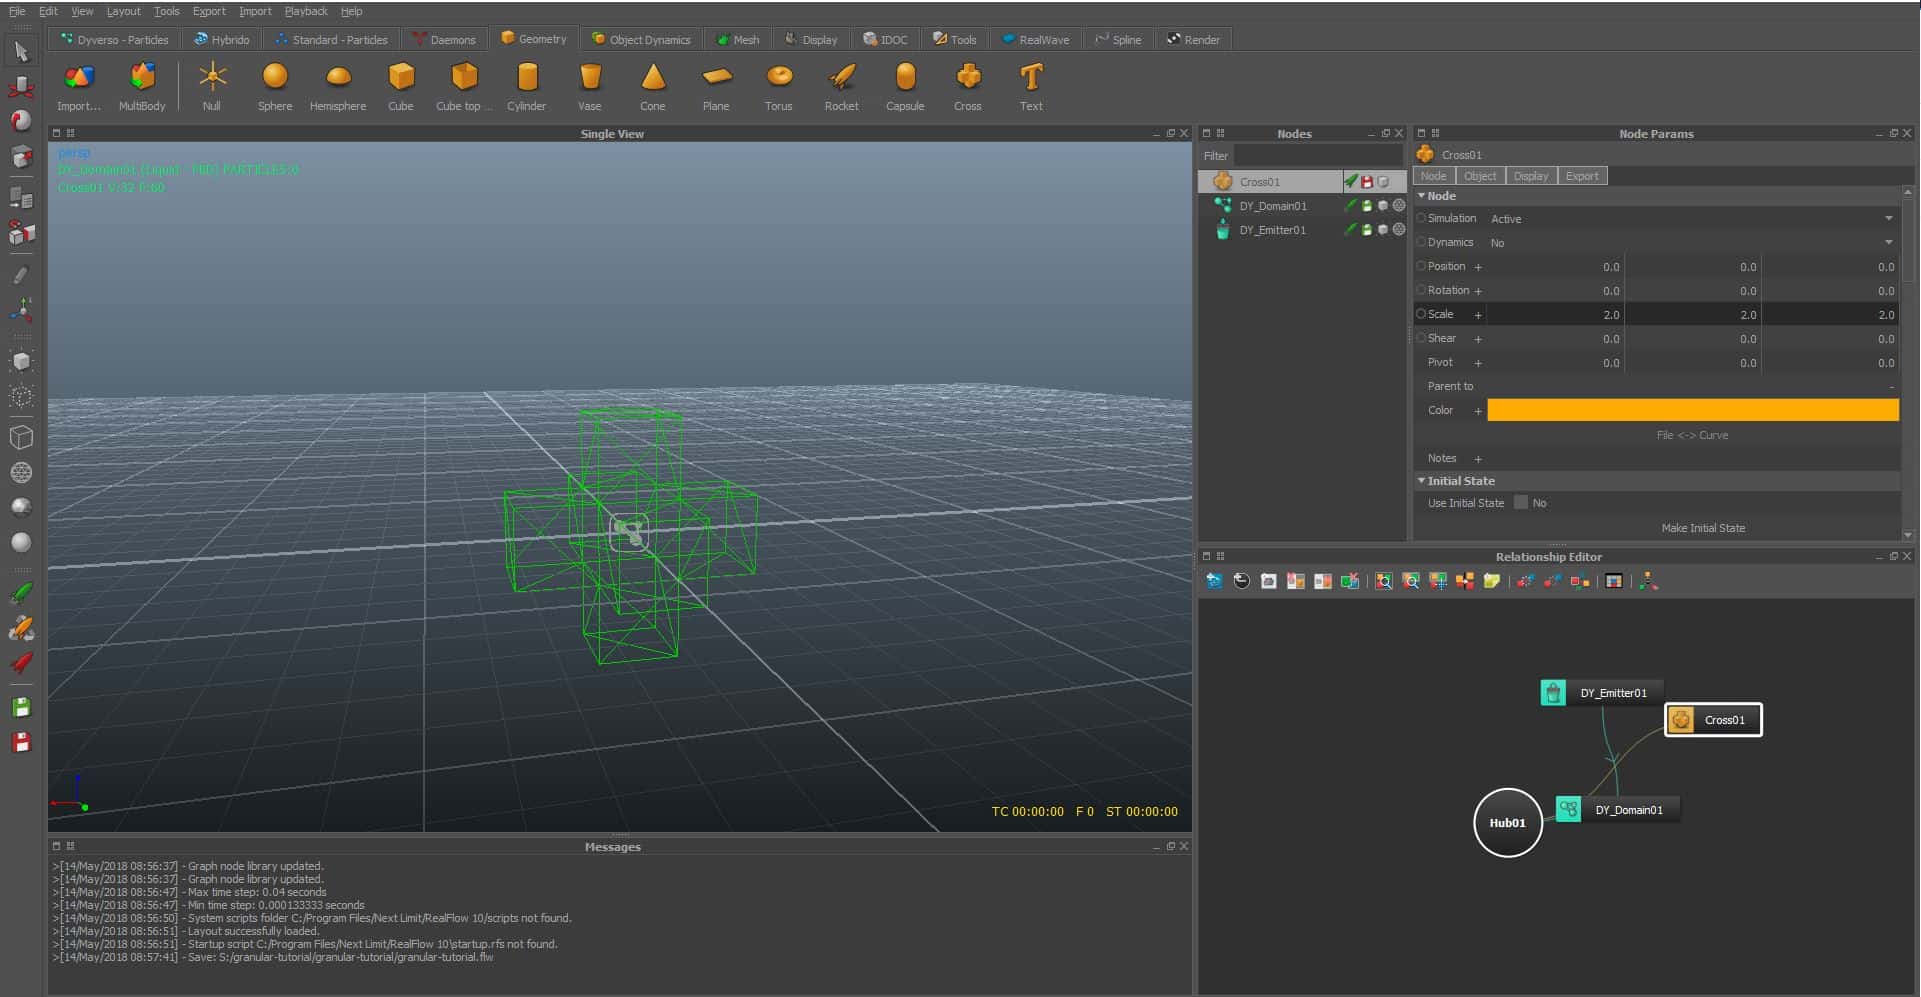Open the Playback menu

[x=305, y=11]
